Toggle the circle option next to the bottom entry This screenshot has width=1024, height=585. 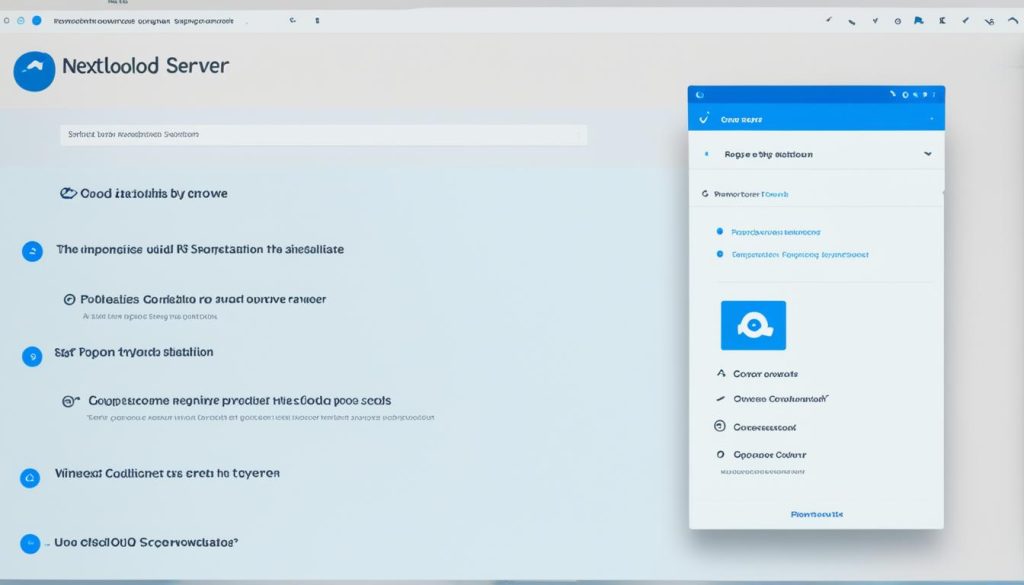(719, 453)
